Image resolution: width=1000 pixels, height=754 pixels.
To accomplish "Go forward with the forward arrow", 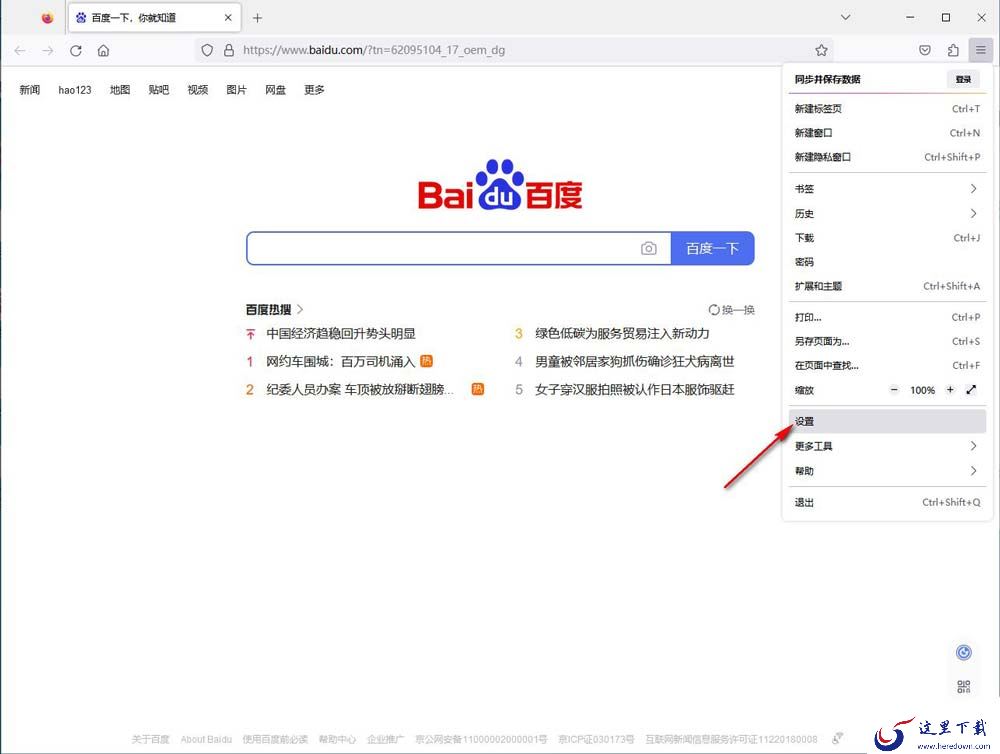I will tap(48, 50).
